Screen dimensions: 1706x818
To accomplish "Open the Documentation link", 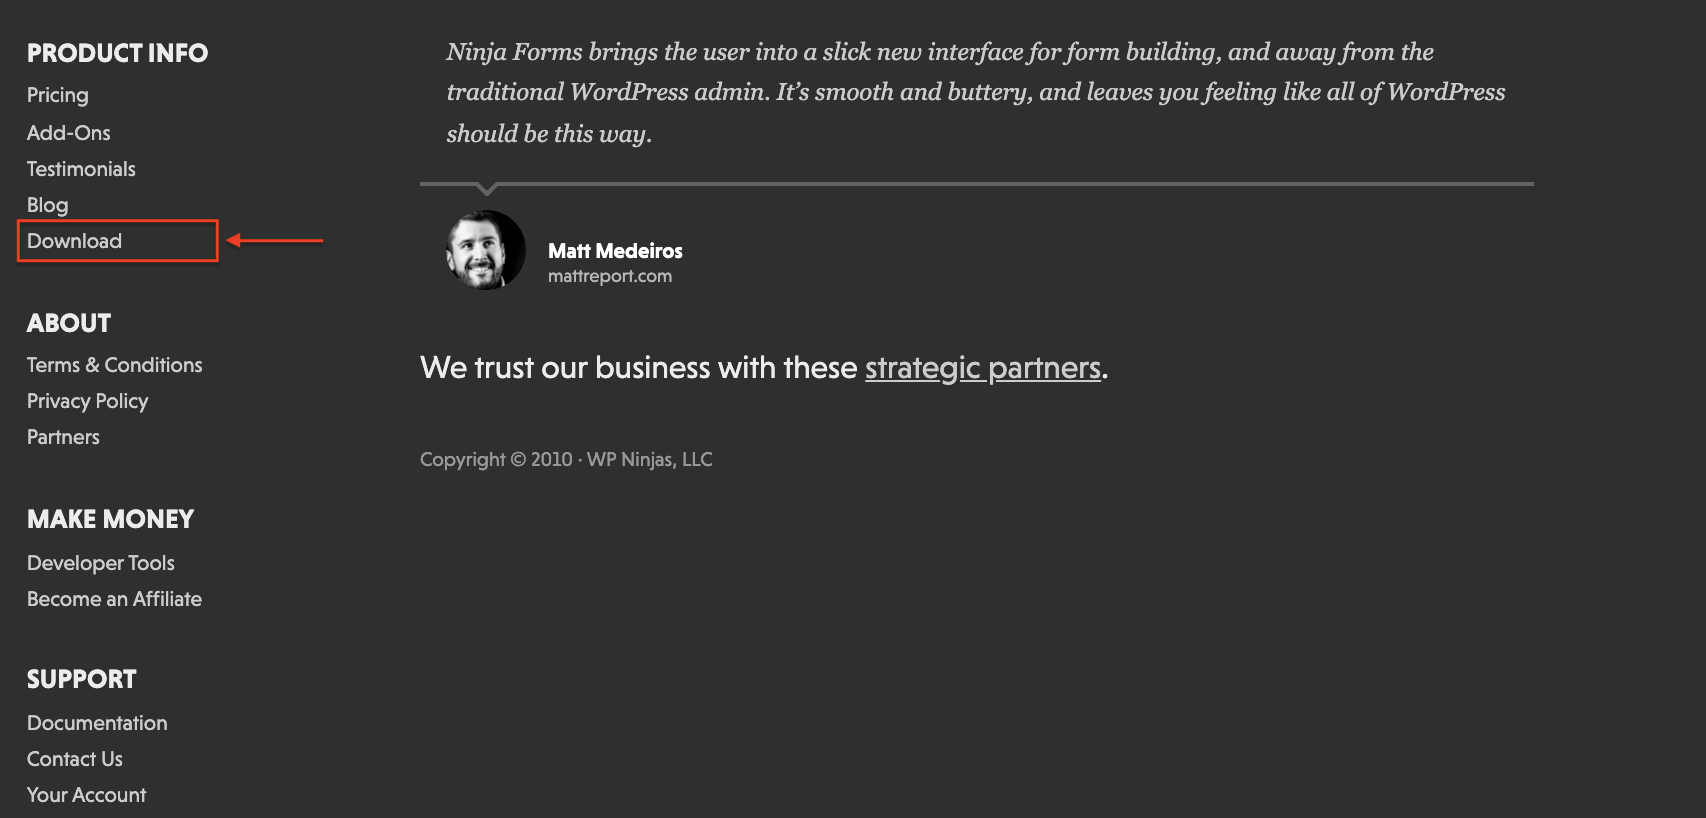I will pos(98,723).
